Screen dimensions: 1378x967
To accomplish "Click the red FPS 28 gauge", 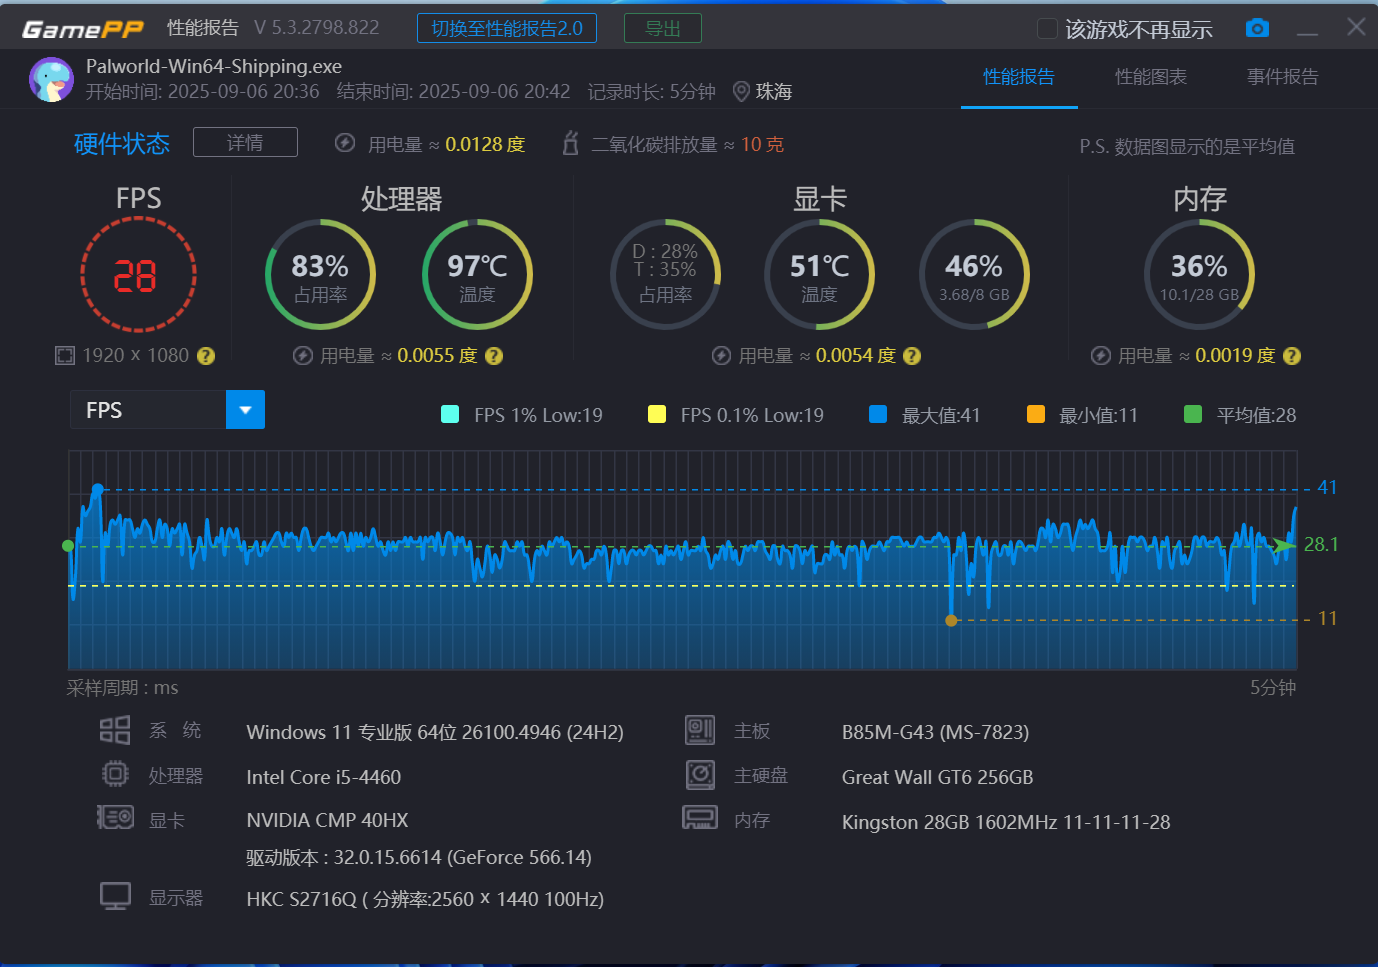I will pos(138,274).
